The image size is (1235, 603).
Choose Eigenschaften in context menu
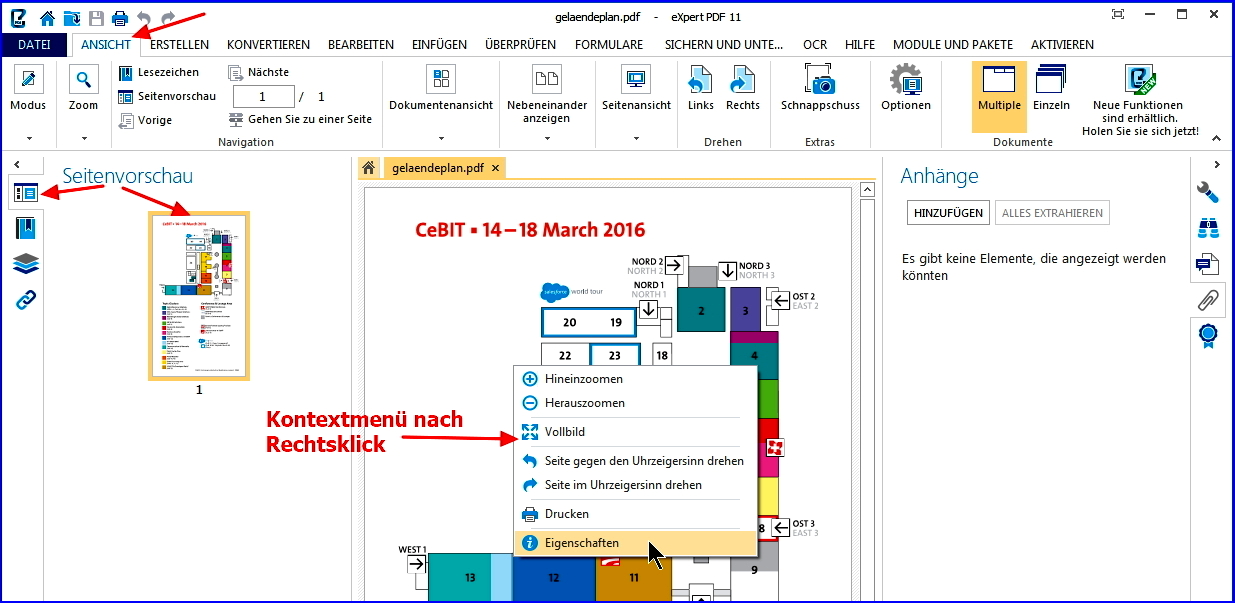coord(634,543)
